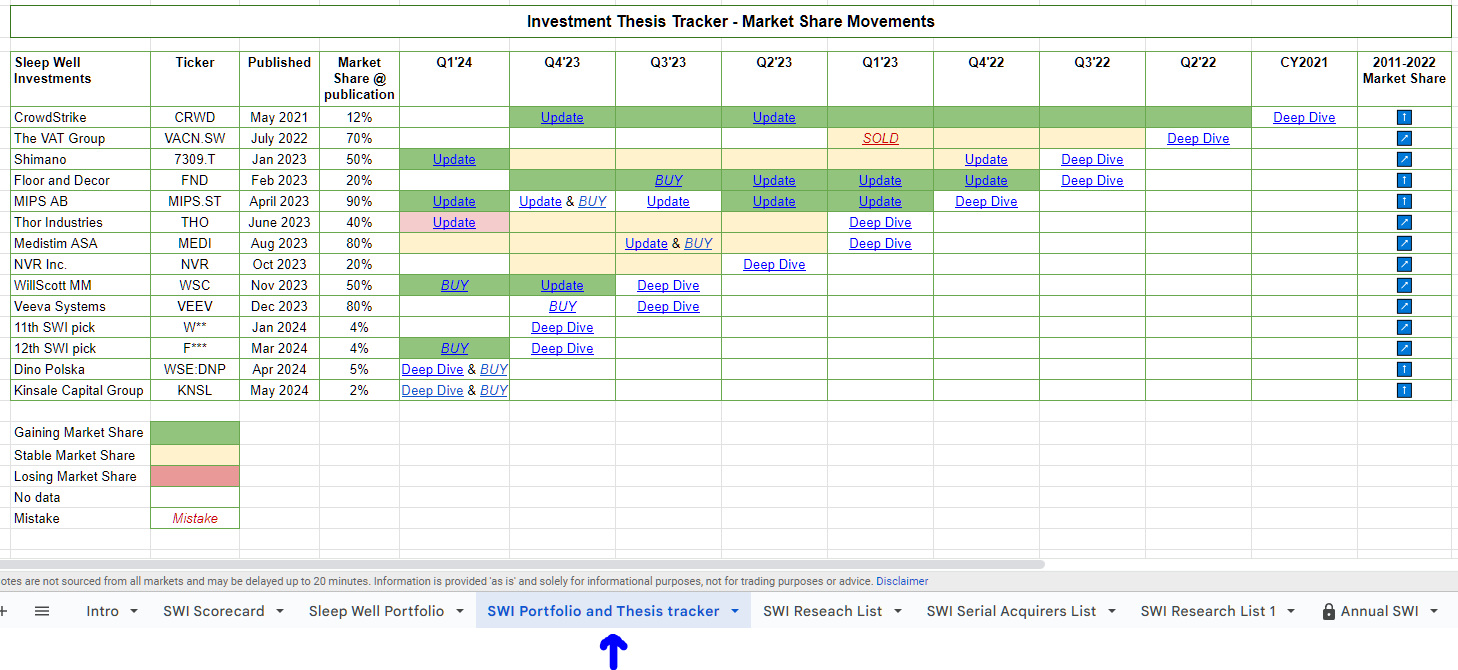Image resolution: width=1458 pixels, height=670 pixels.
Task: Select the red Mistake legend cell
Action: [195, 518]
